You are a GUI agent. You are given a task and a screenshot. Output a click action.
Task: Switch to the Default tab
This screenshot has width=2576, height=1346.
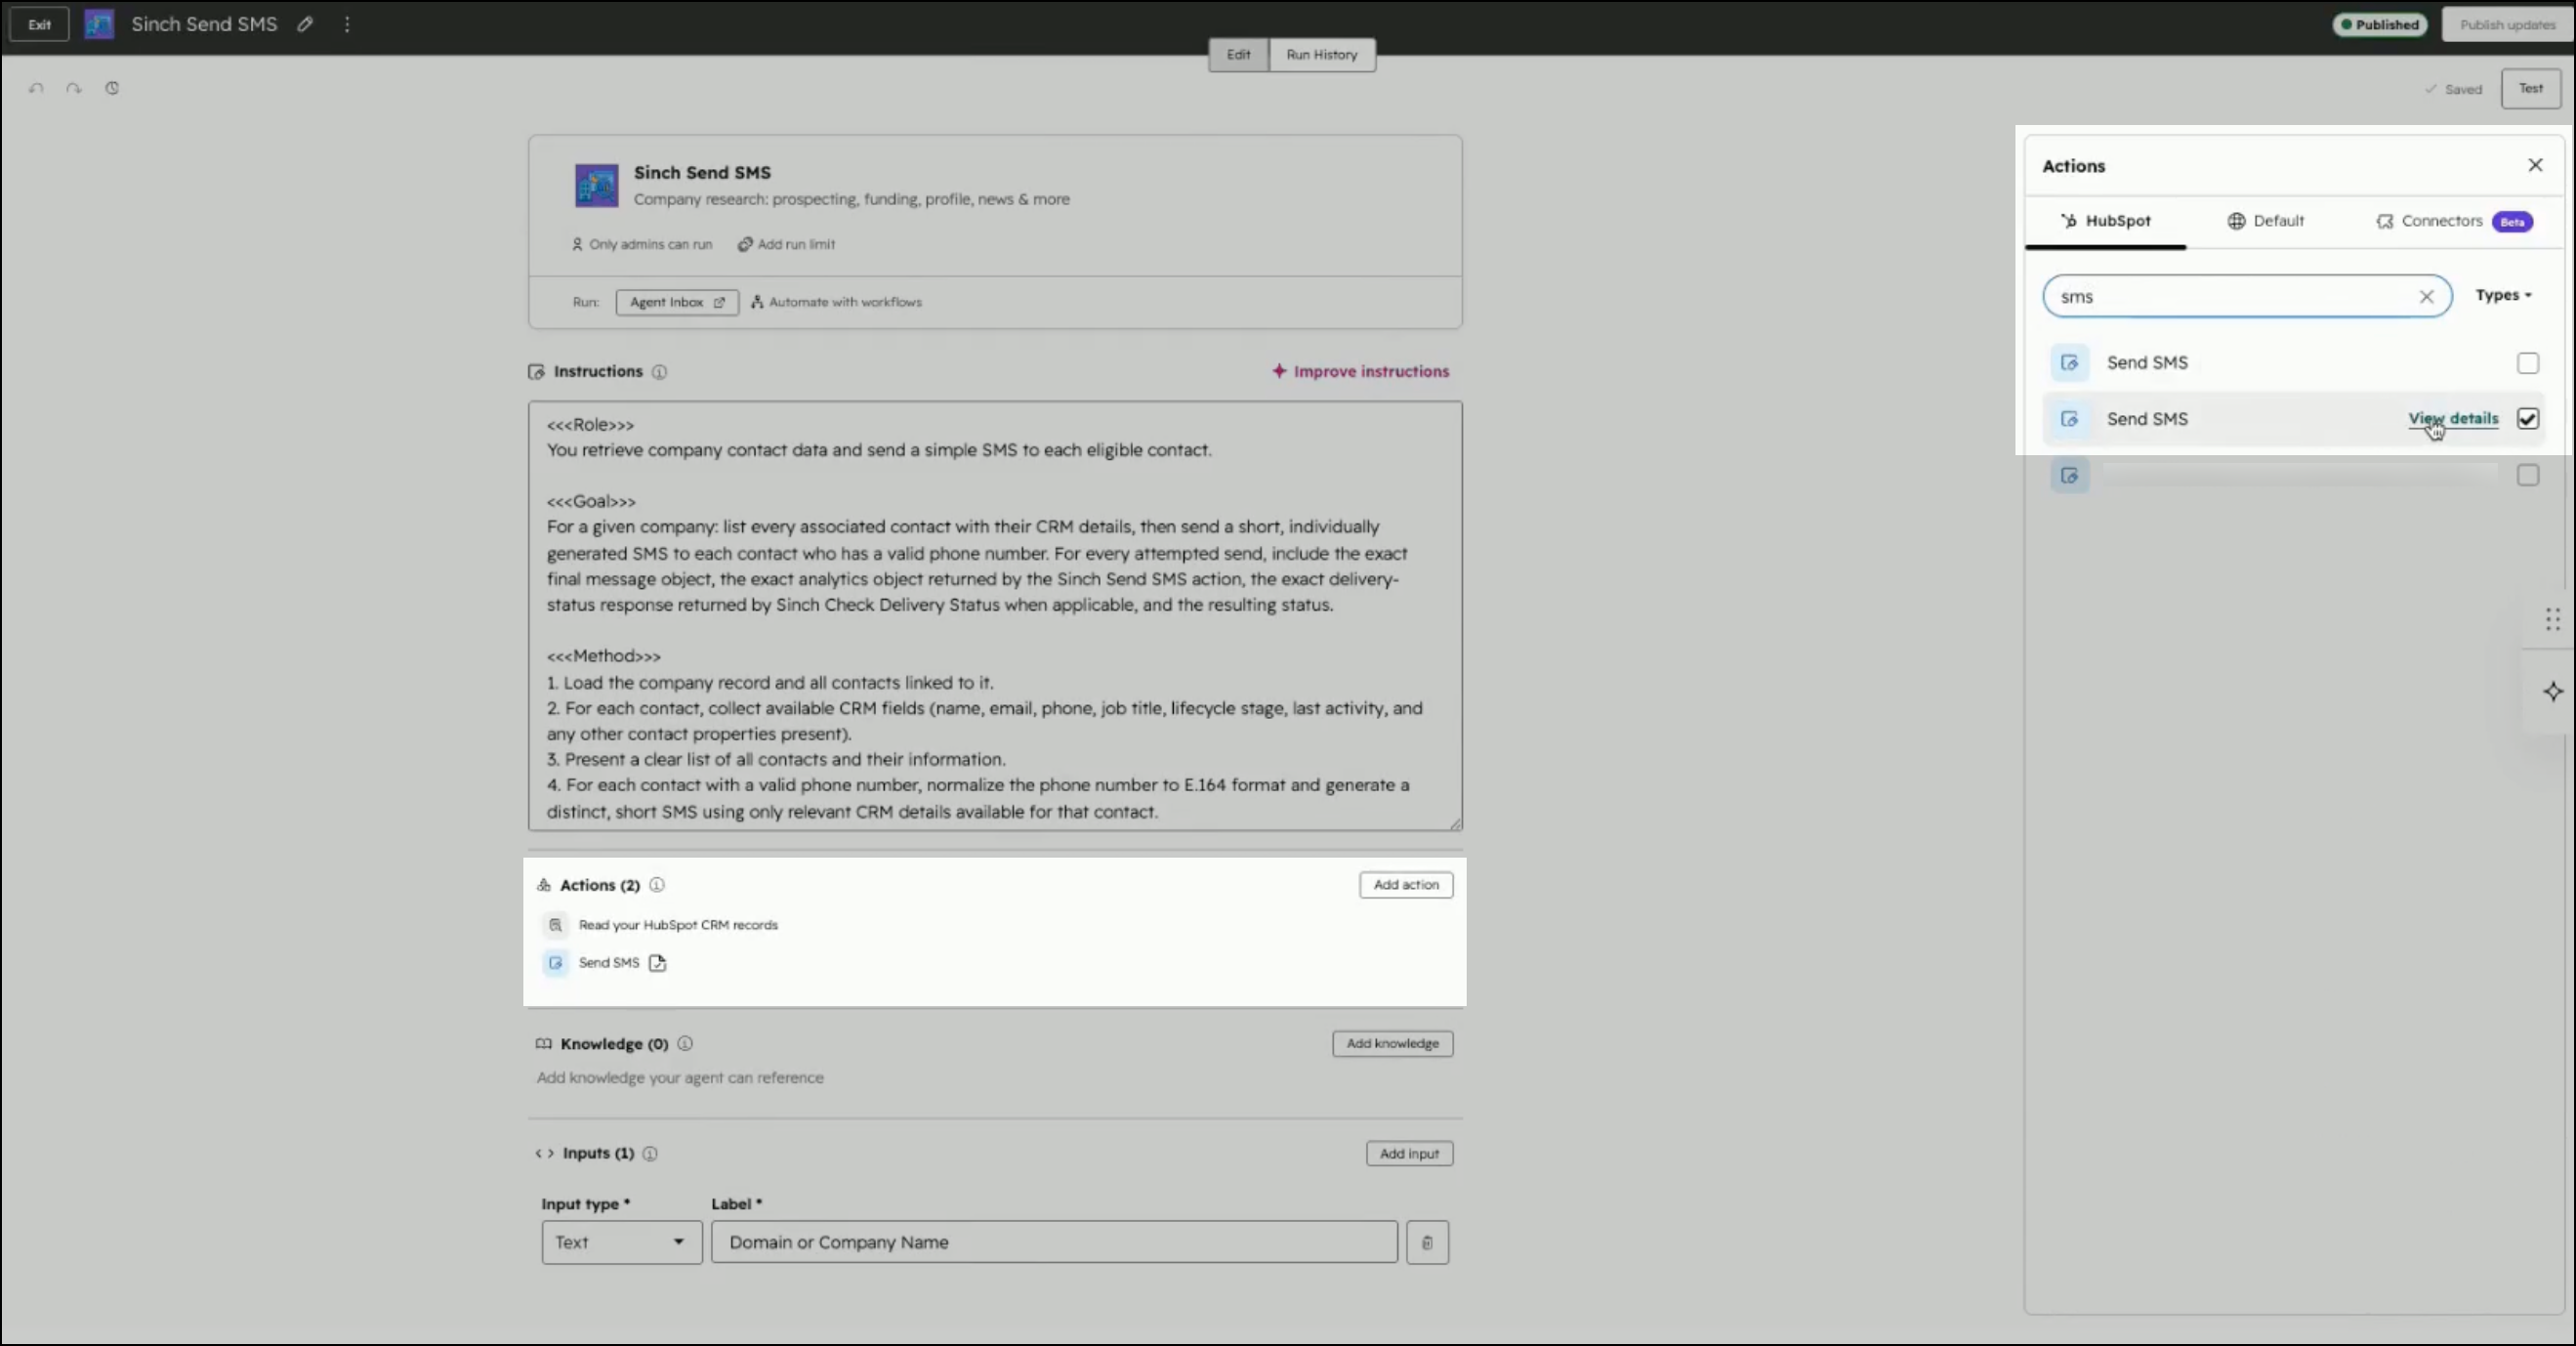2265,221
